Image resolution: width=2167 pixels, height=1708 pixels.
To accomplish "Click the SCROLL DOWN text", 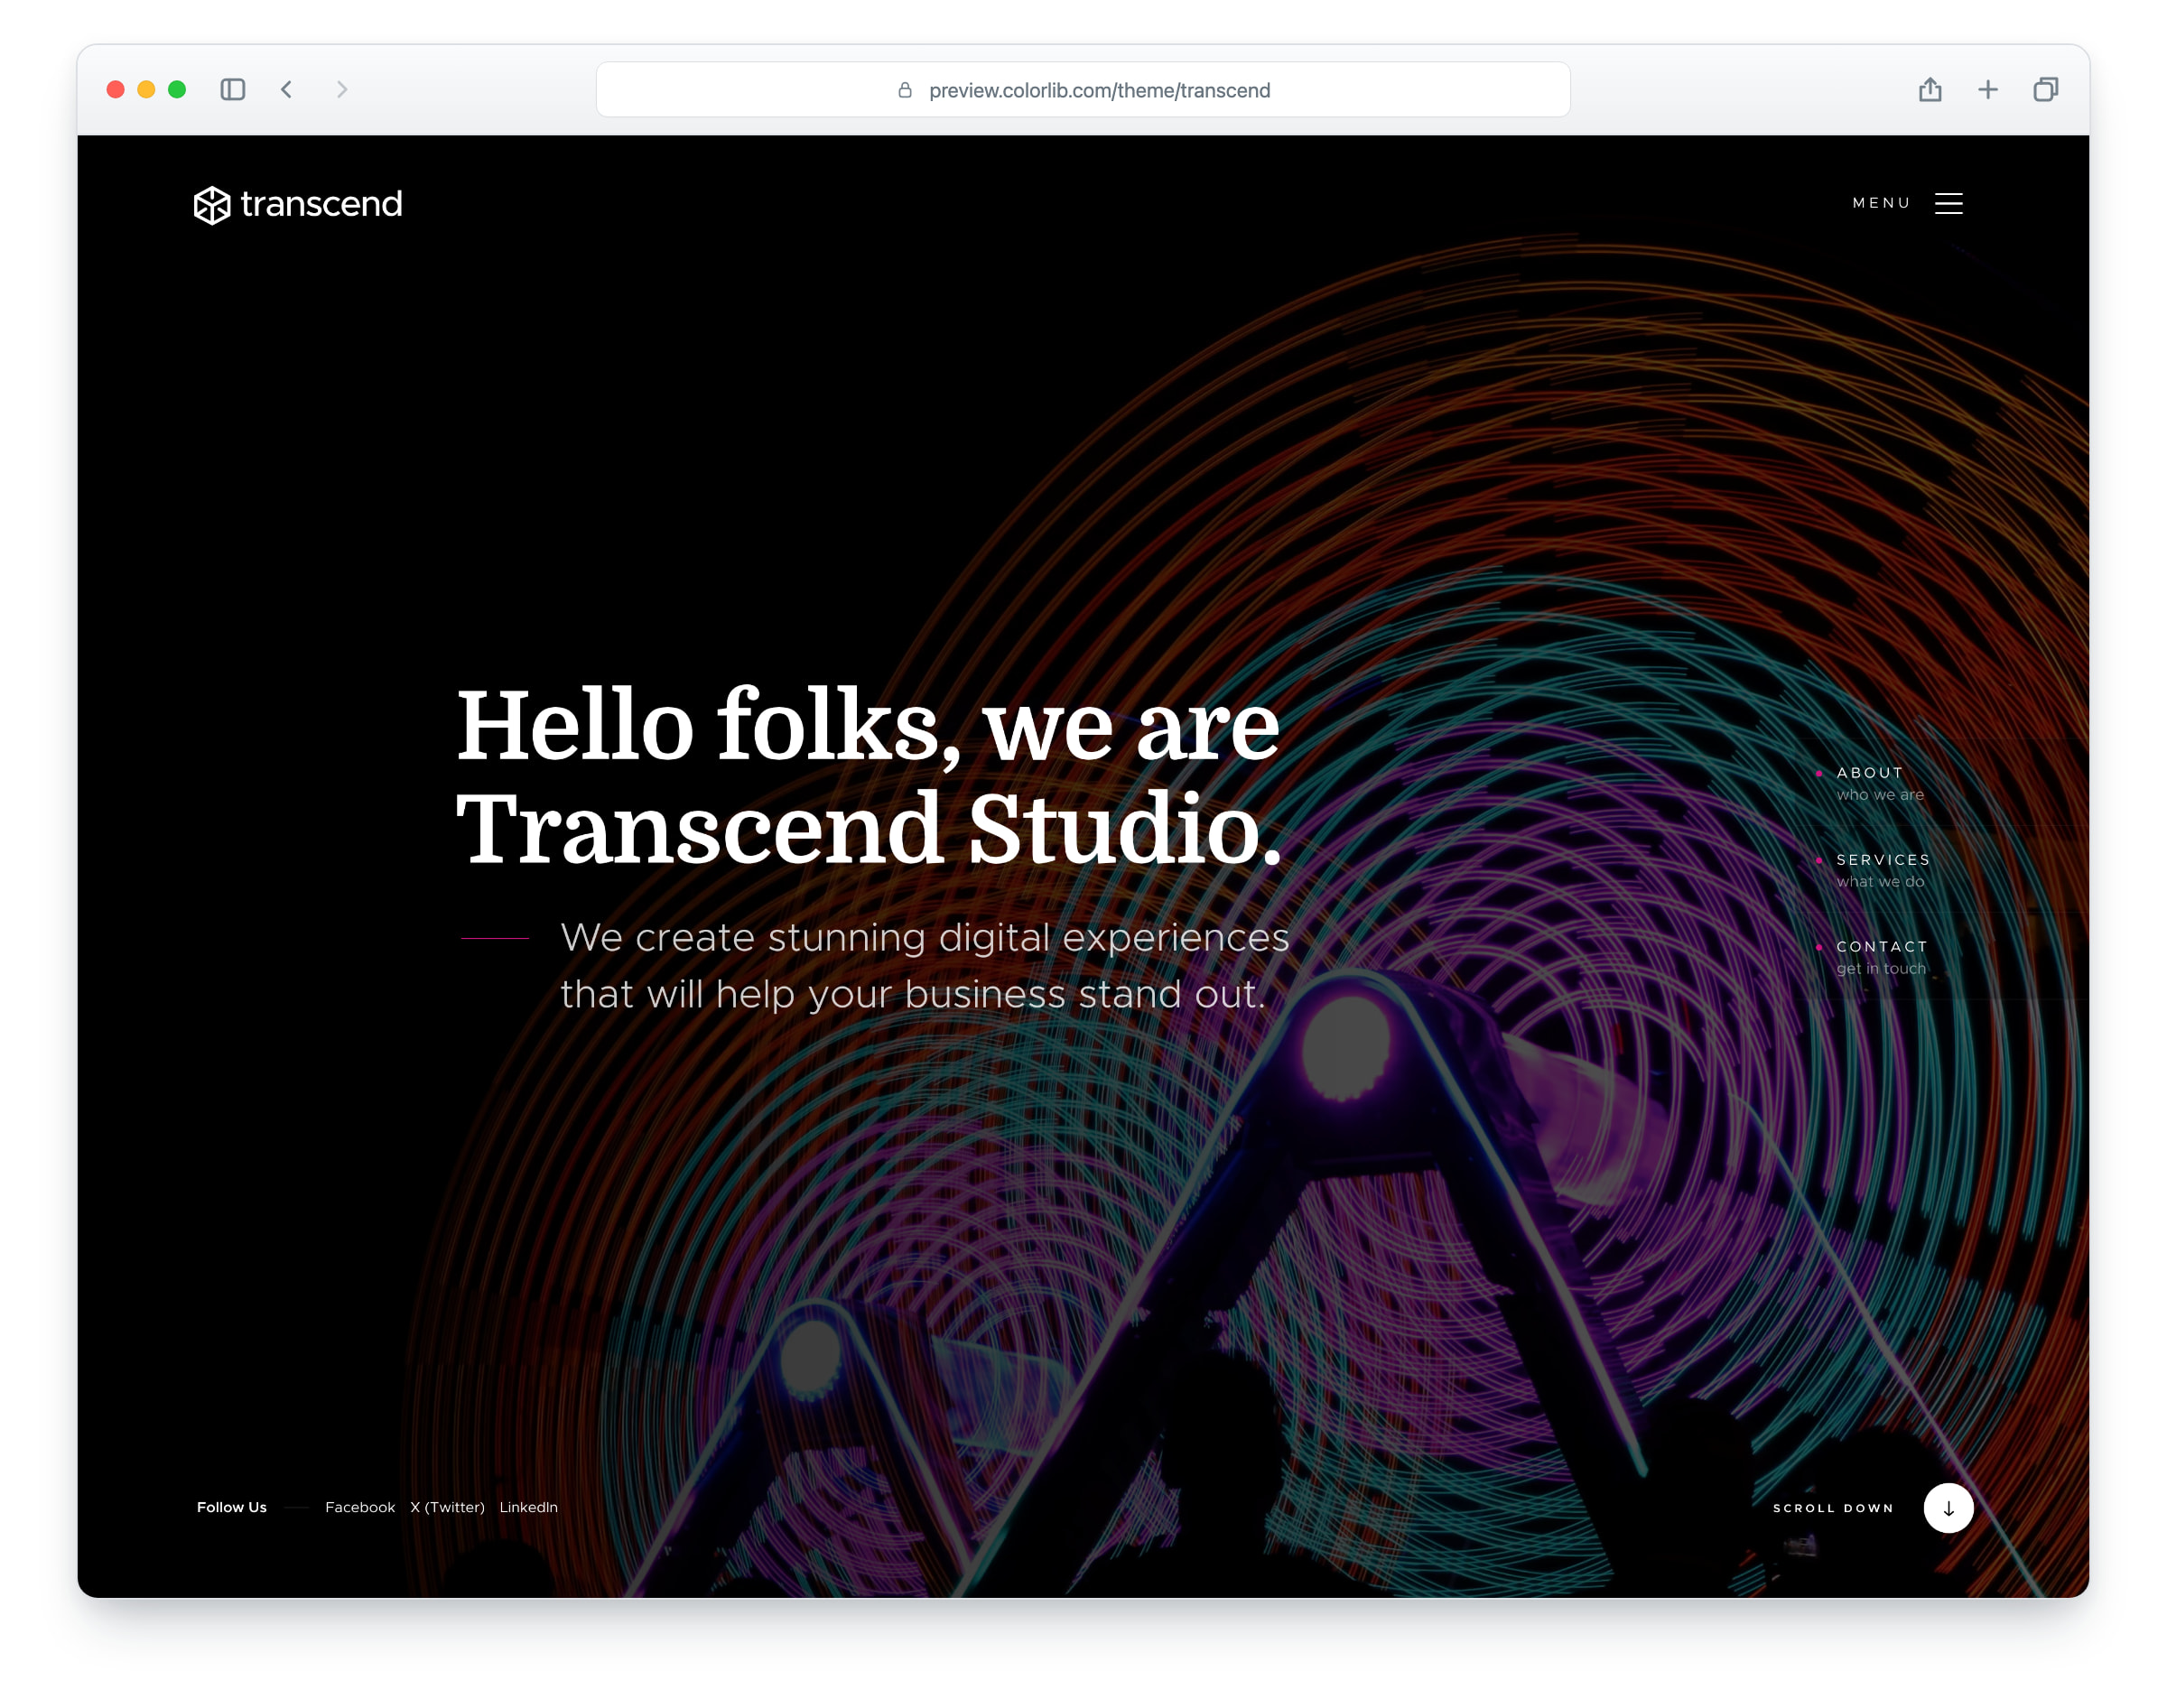I will [1833, 1508].
